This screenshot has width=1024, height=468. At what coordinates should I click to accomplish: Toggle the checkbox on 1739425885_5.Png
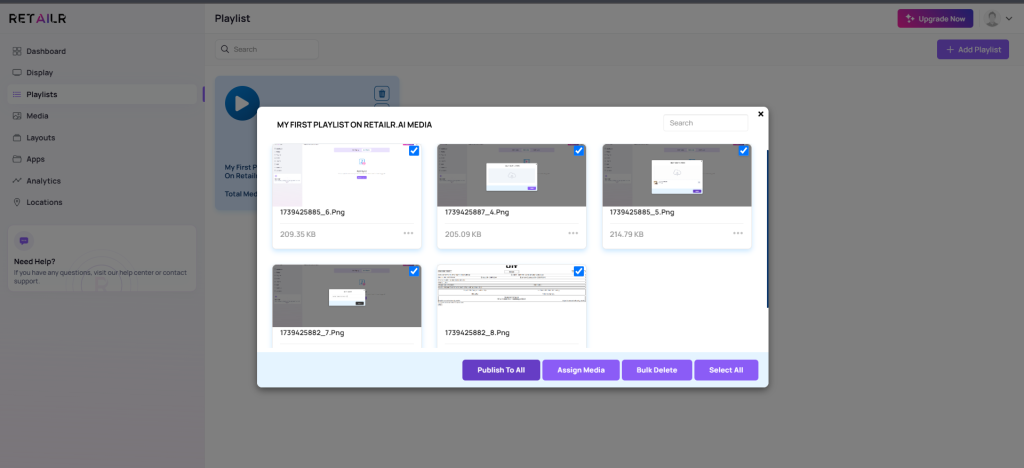pos(743,151)
